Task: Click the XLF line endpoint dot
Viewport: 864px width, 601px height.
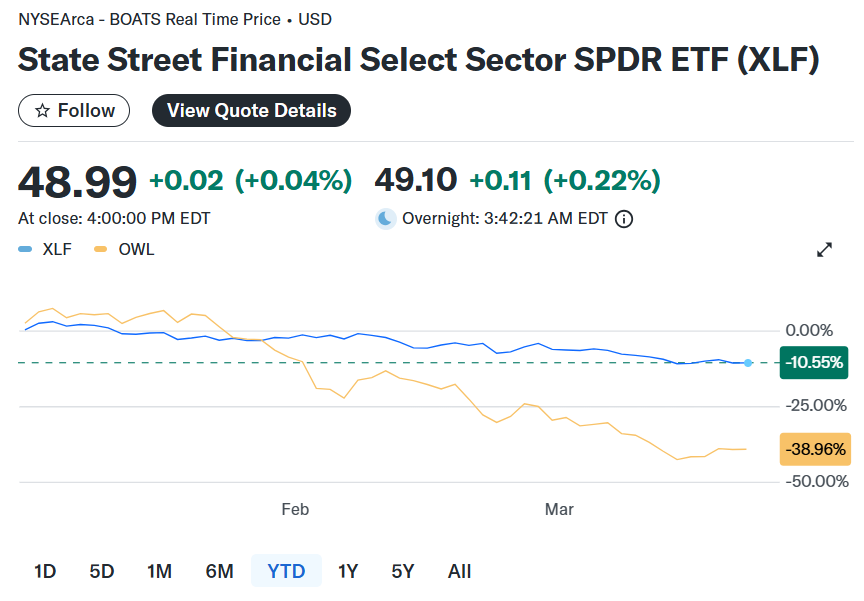Action: [748, 362]
